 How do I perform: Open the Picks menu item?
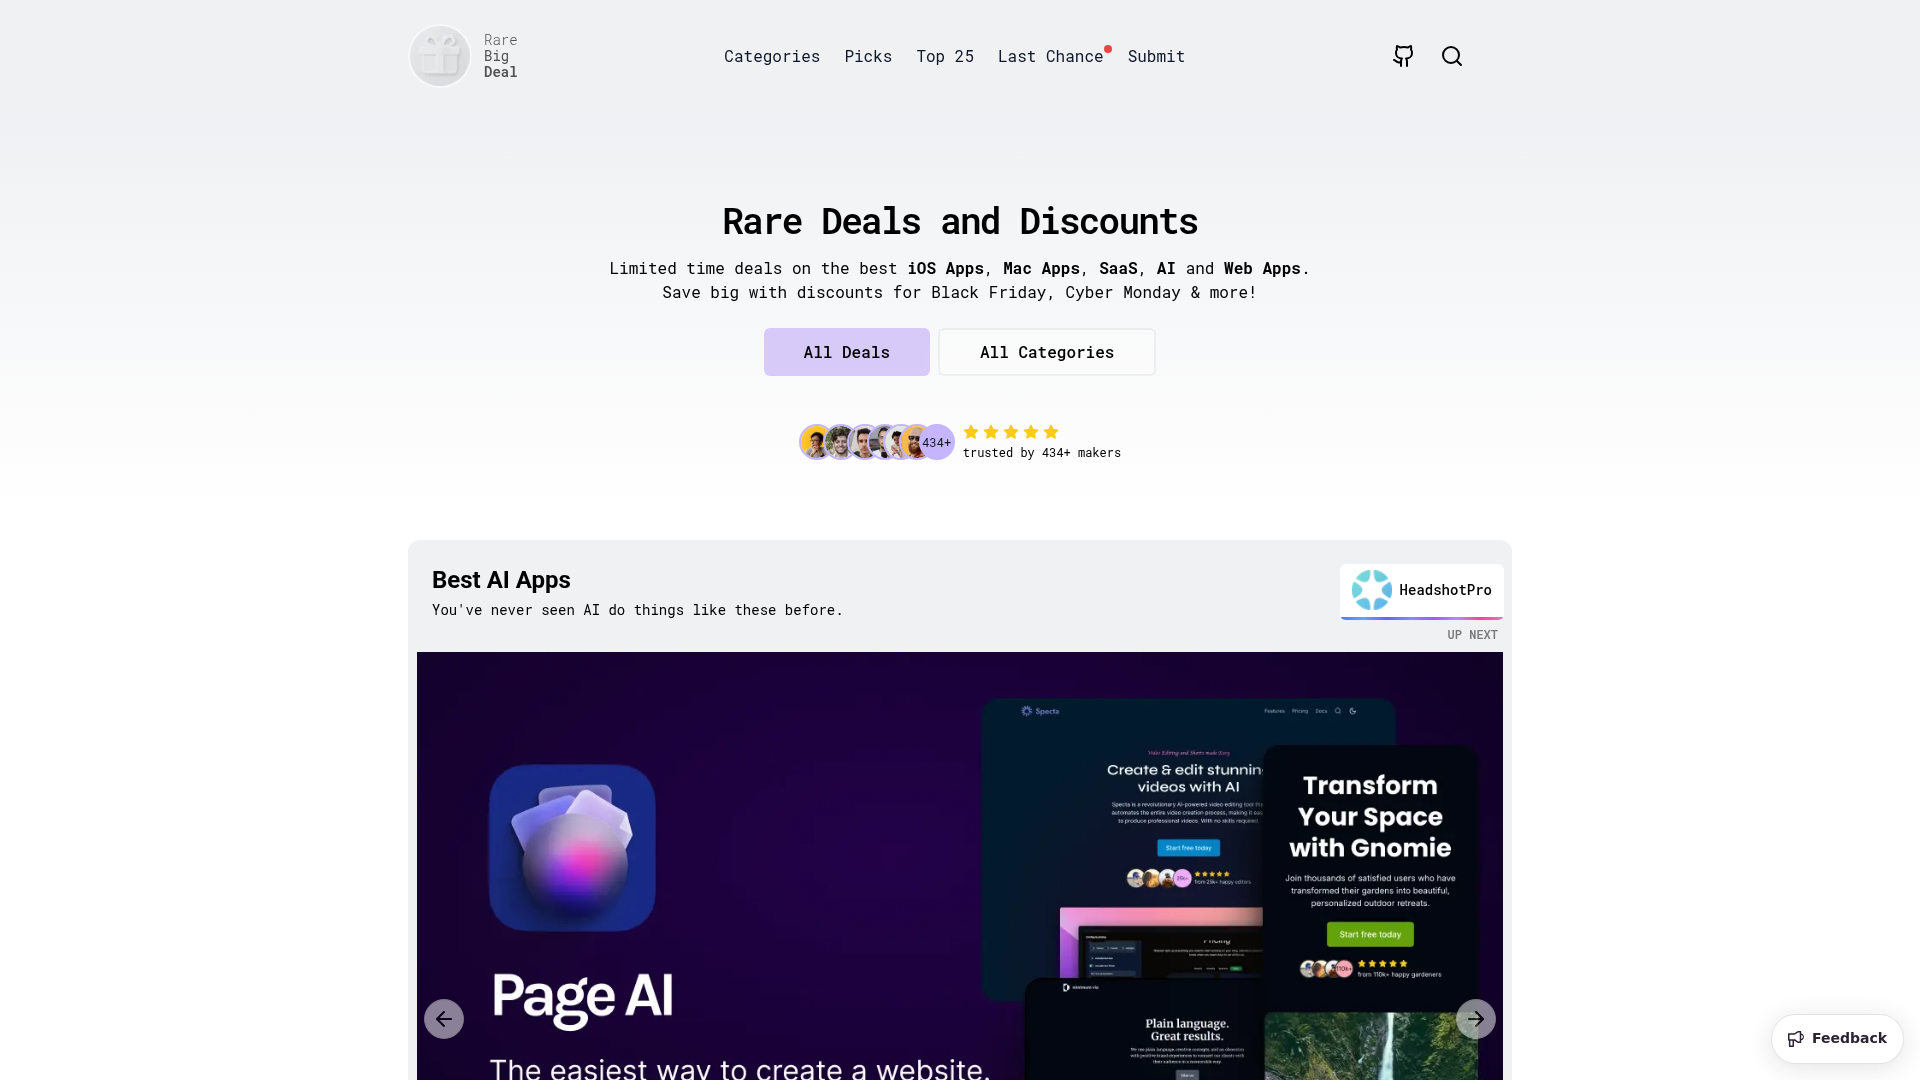click(x=868, y=56)
